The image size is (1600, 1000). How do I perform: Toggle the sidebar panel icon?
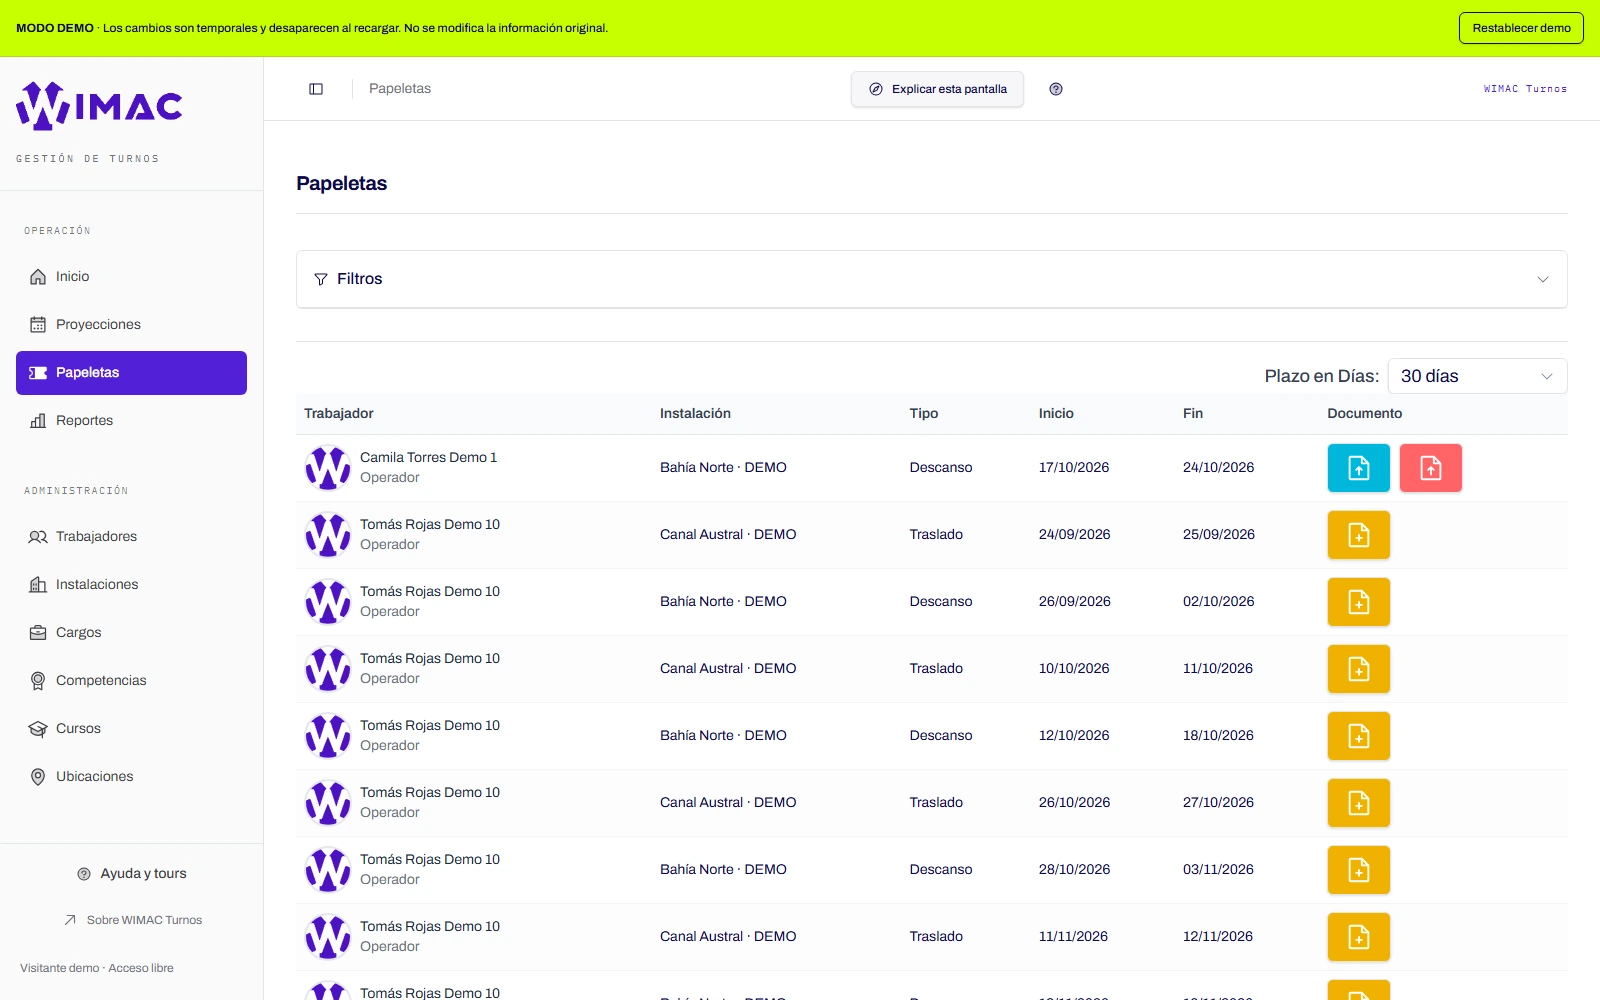[x=316, y=89]
